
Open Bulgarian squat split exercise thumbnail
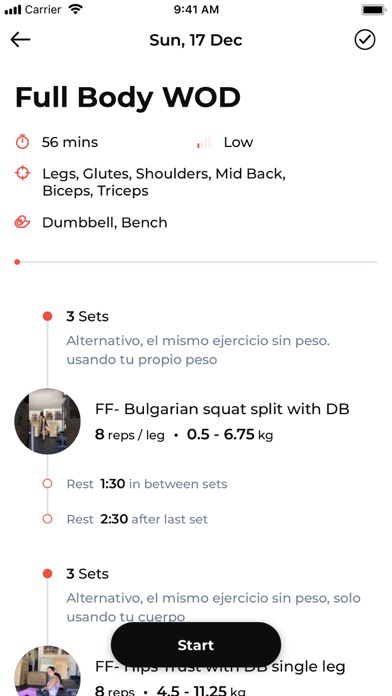[48, 421]
